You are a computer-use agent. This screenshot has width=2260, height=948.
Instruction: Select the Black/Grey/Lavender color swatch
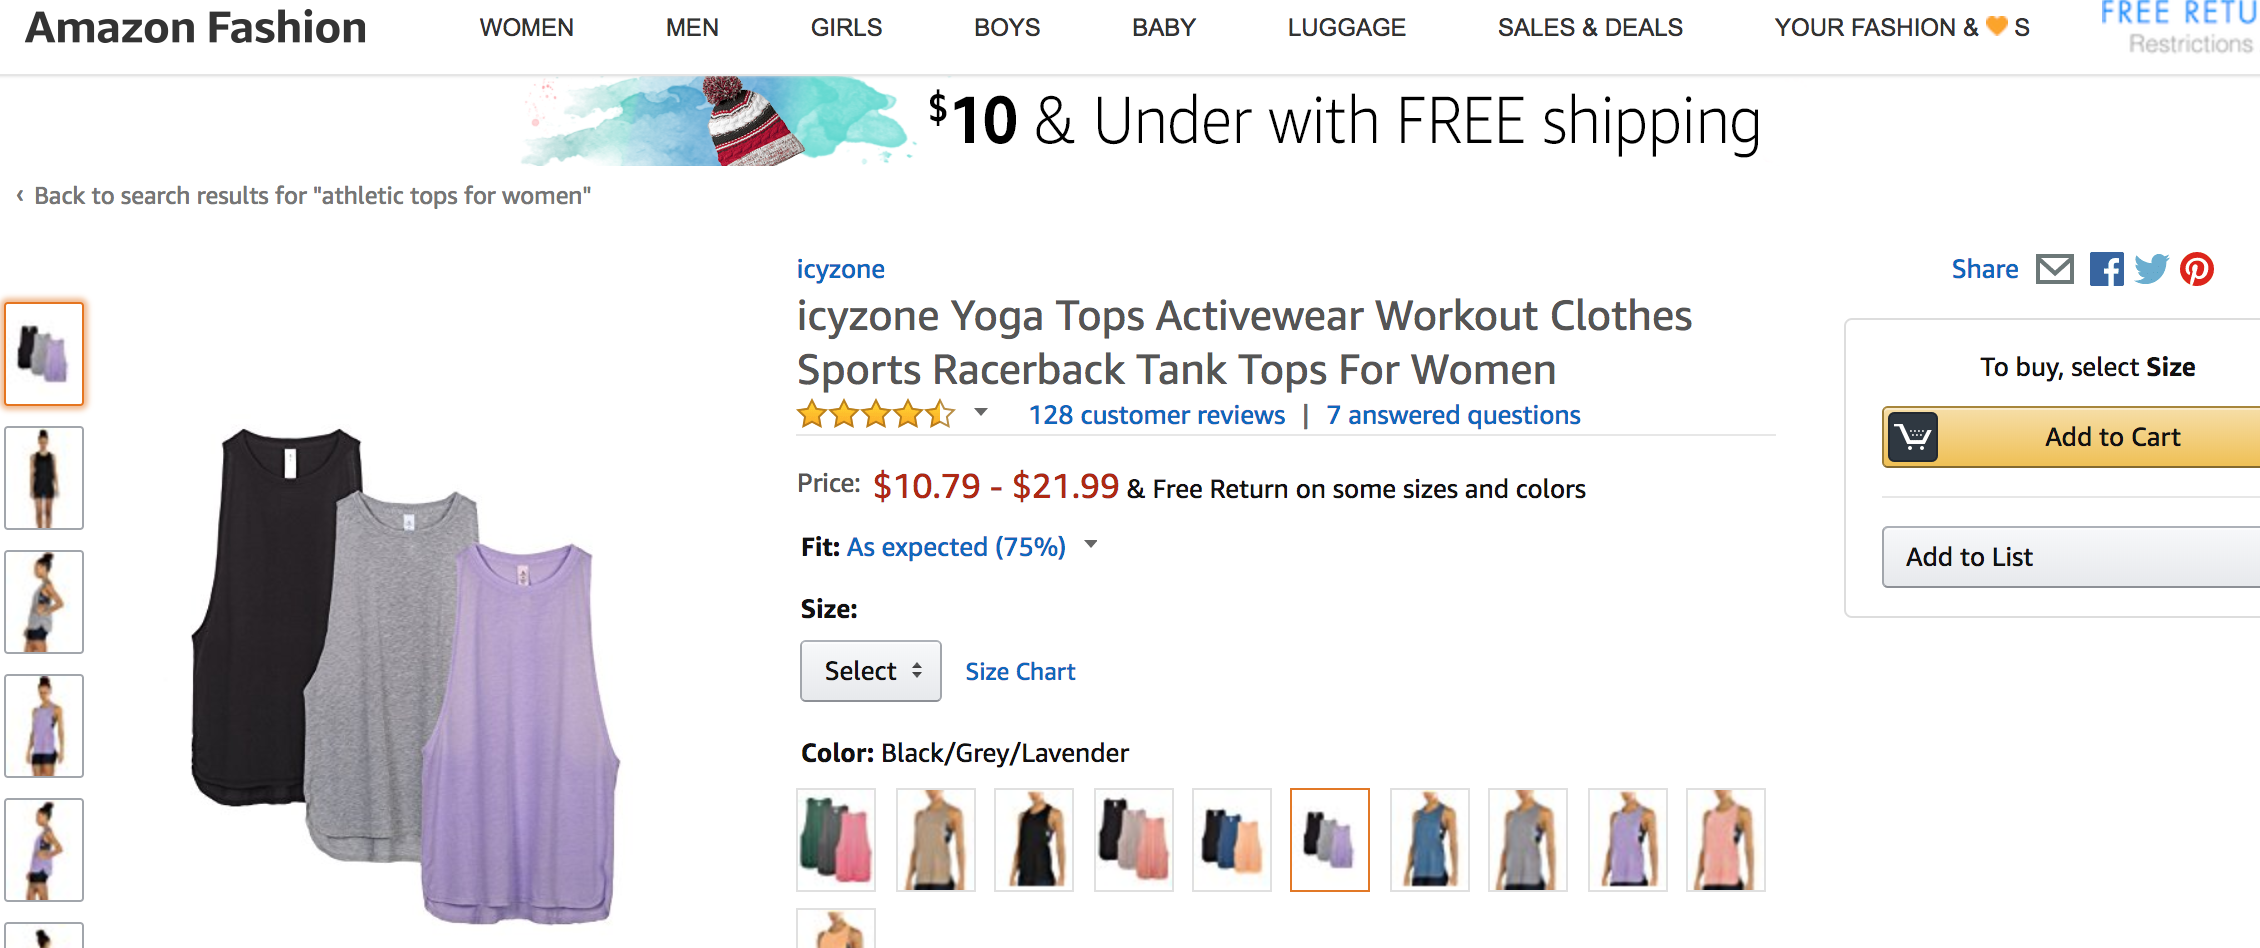coord(1330,839)
